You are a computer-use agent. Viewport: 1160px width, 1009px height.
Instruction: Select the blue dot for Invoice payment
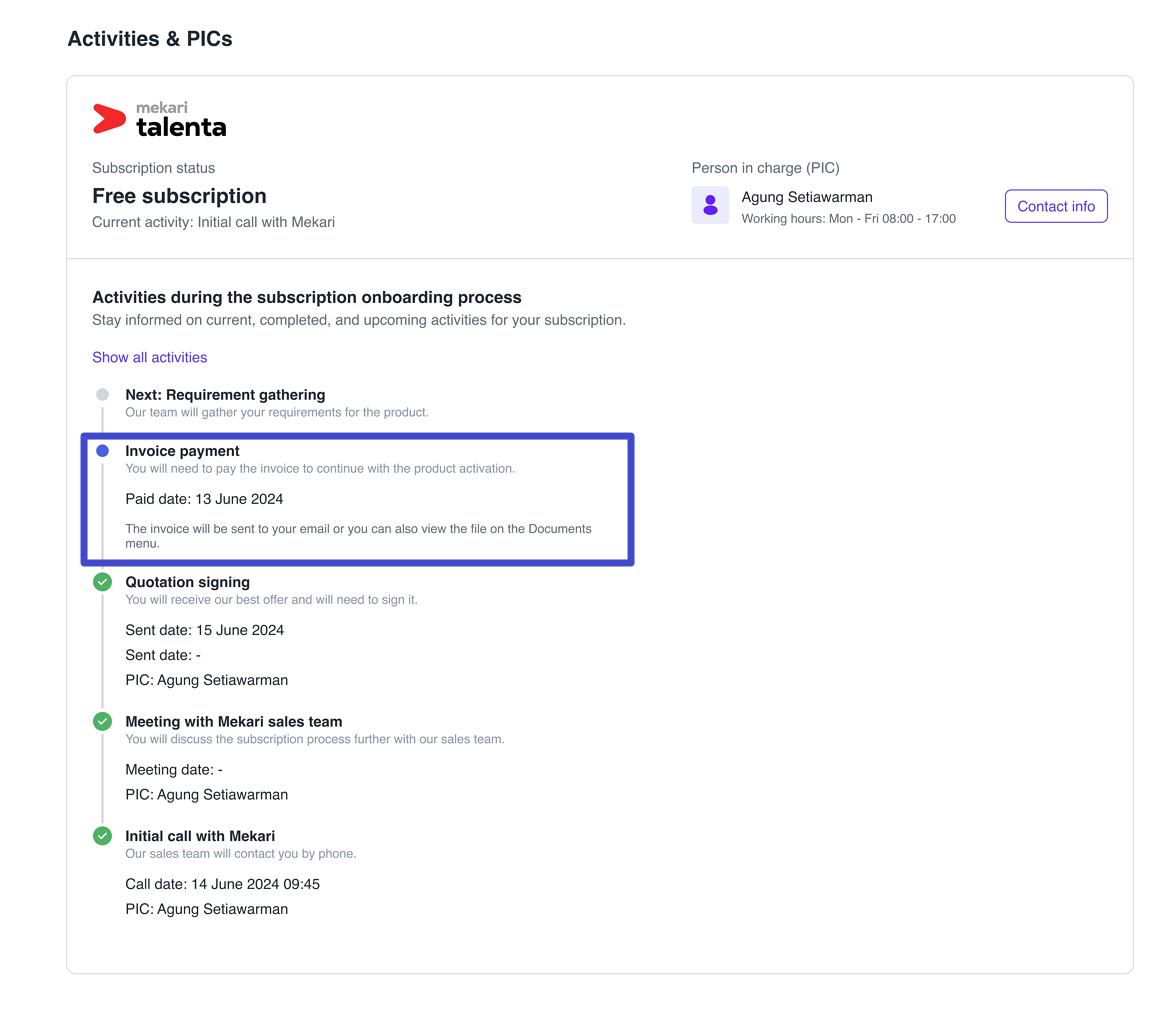[103, 450]
